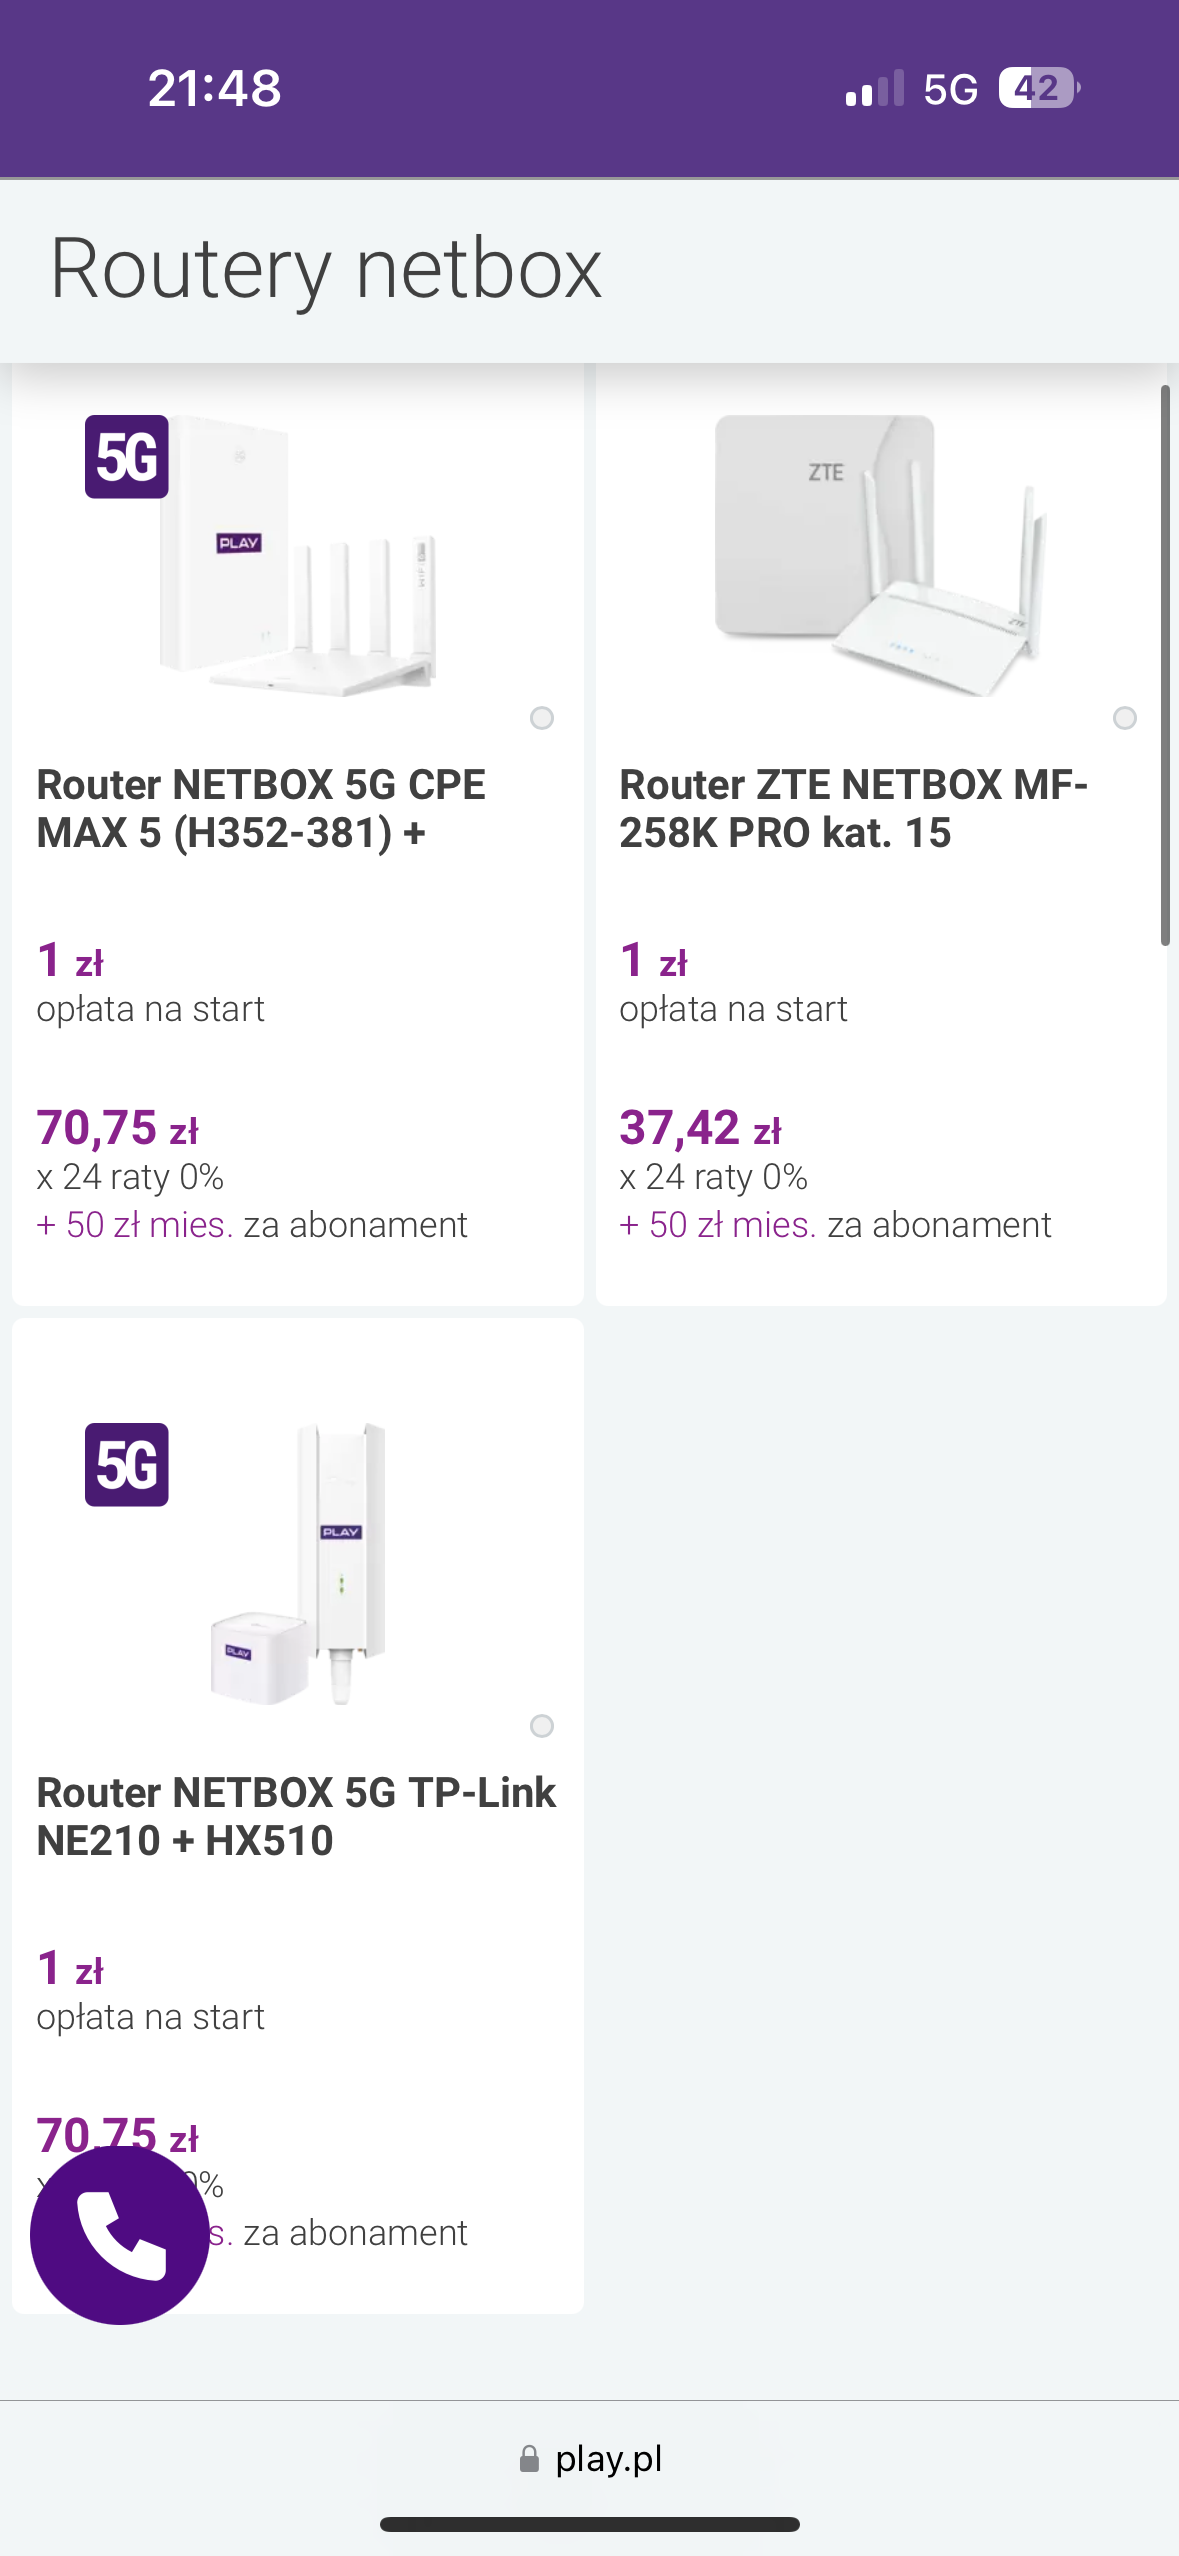Open the Router ZTE NETBOX MF-258K PRO title
Viewport: 1179px width, 2556px height.
pyautogui.click(x=853, y=808)
